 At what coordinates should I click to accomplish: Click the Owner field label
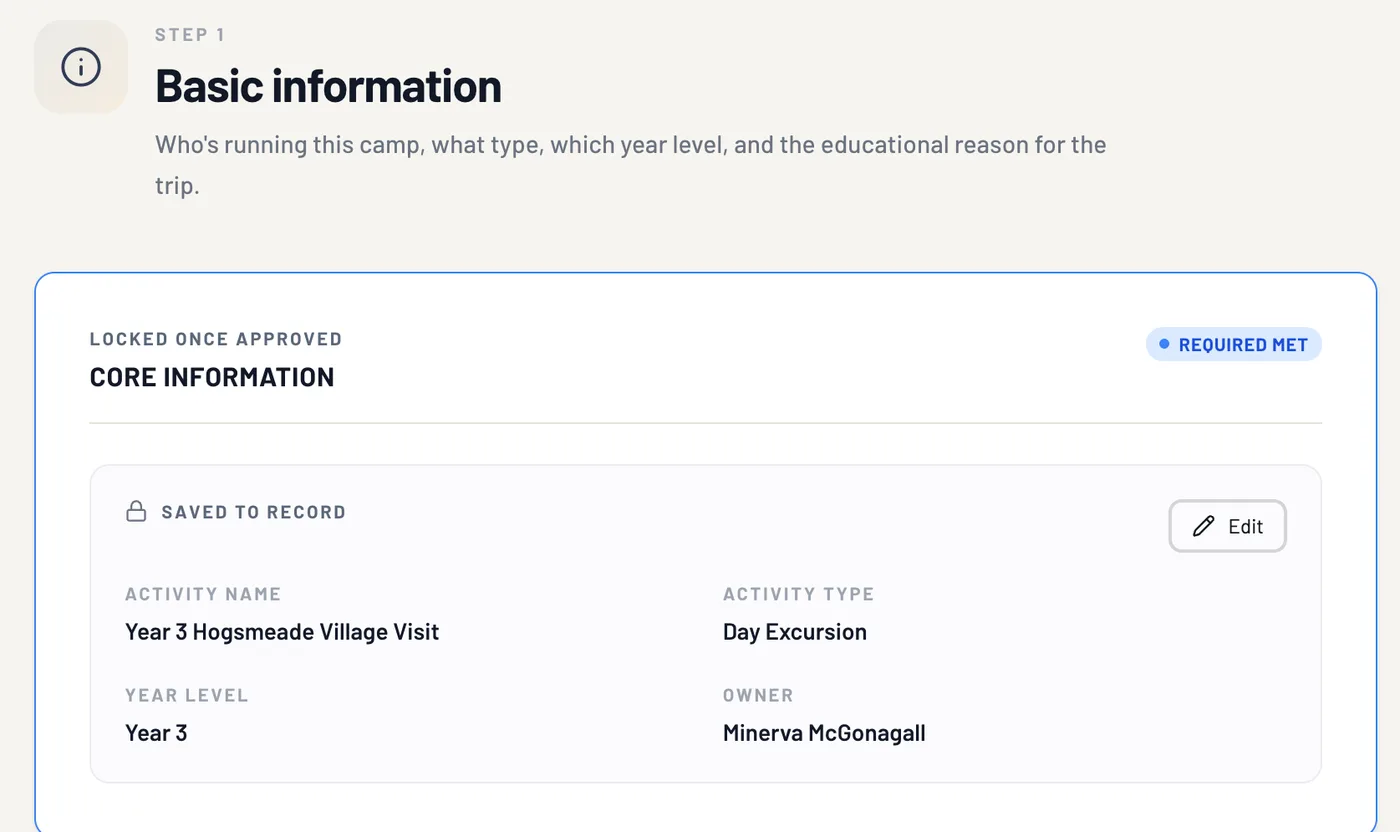coord(758,695)
